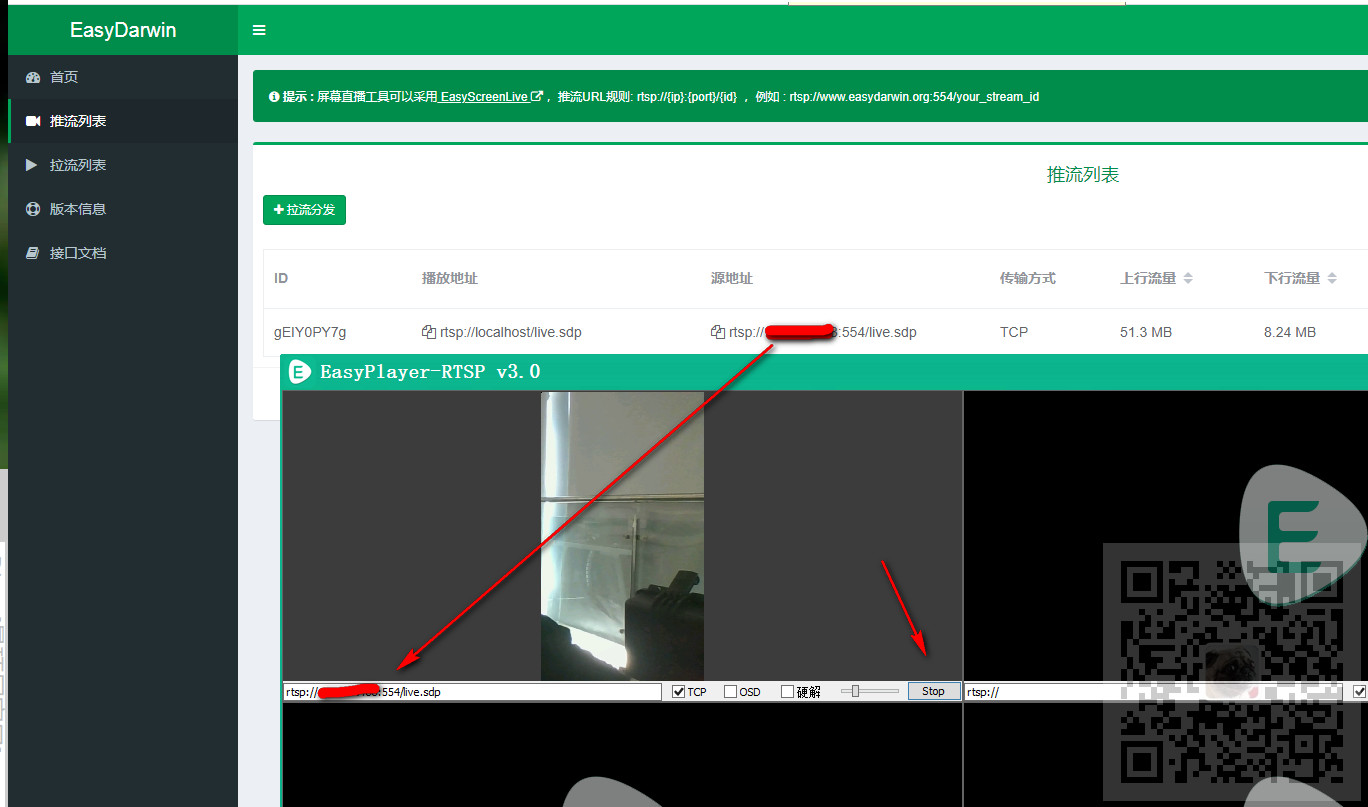1368x807 pixels.
Task: Click the 播放地址 column header
Action: tap(450, 278)
